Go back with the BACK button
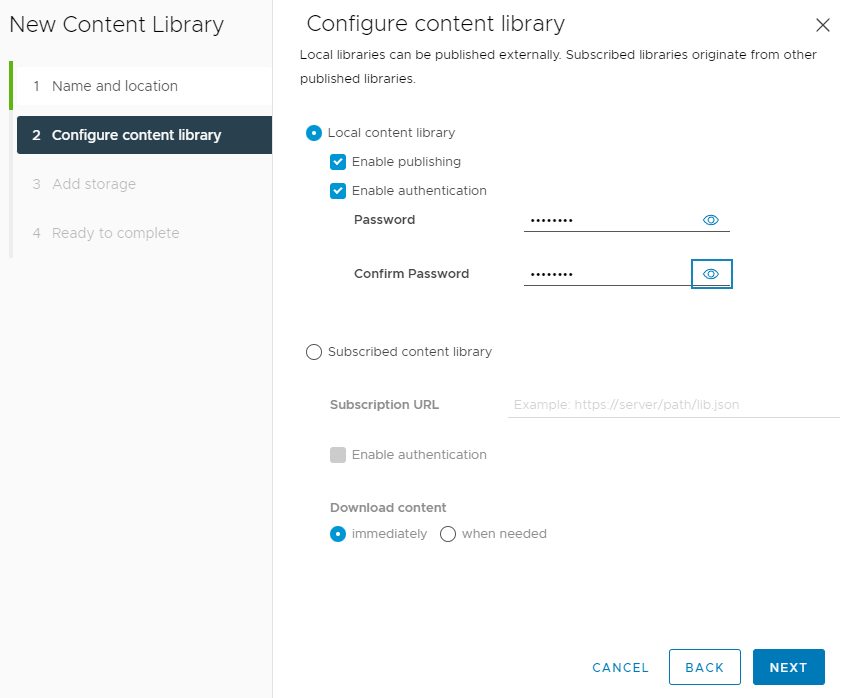Image resolution: width=844 pixels, height=698 pixels. click(705, 667)
